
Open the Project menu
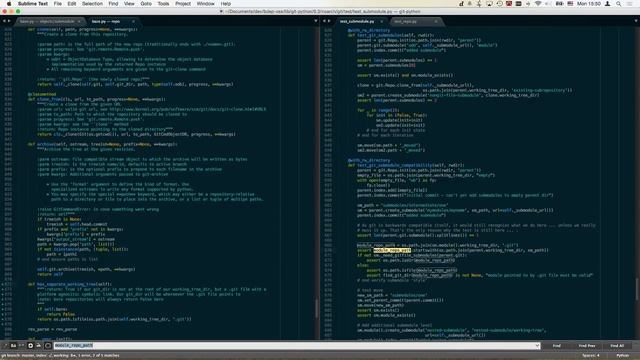tap(183, 4)
